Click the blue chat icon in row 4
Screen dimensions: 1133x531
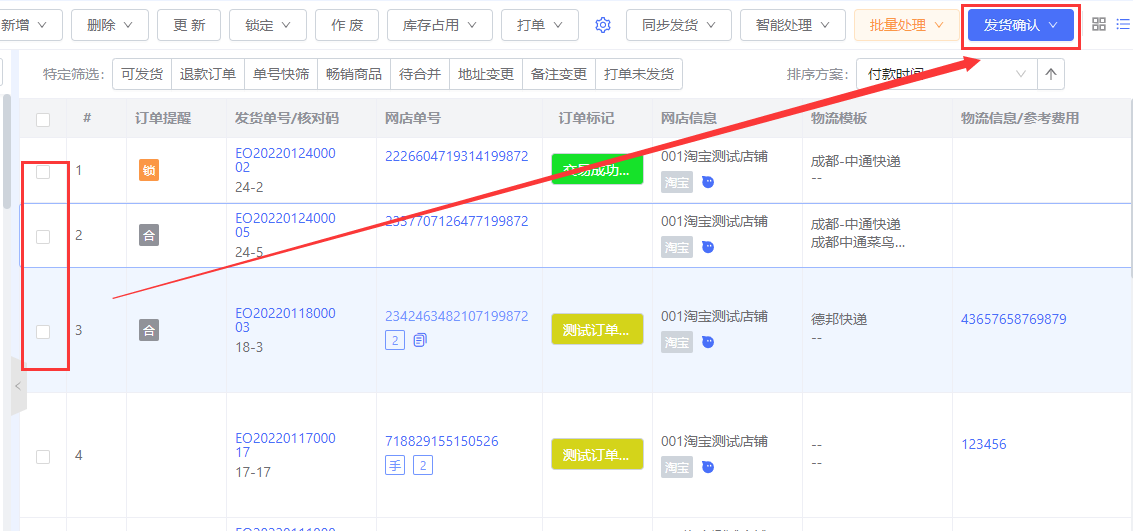tap(708, 467)
